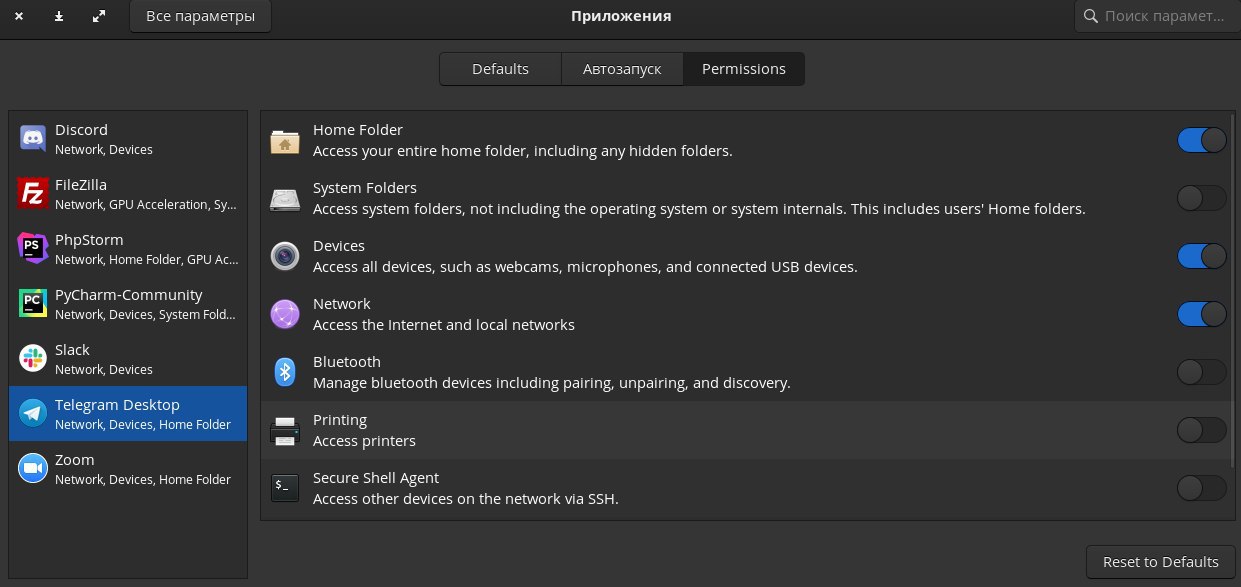Viewport: 1241px width, 587px height.
Task: Select the PyCharm-Community app icon
Action: [x=33, y=304]
